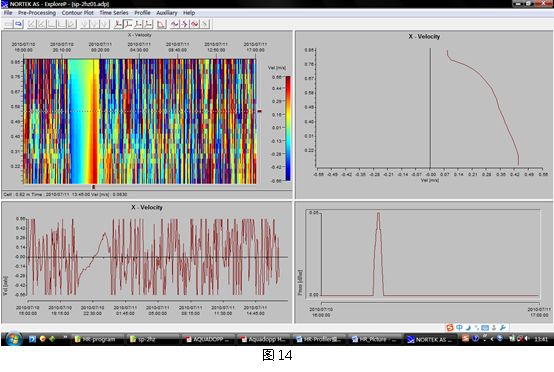
Task: Click the wave-with-arrow toolbar icon
Action: 184,24
